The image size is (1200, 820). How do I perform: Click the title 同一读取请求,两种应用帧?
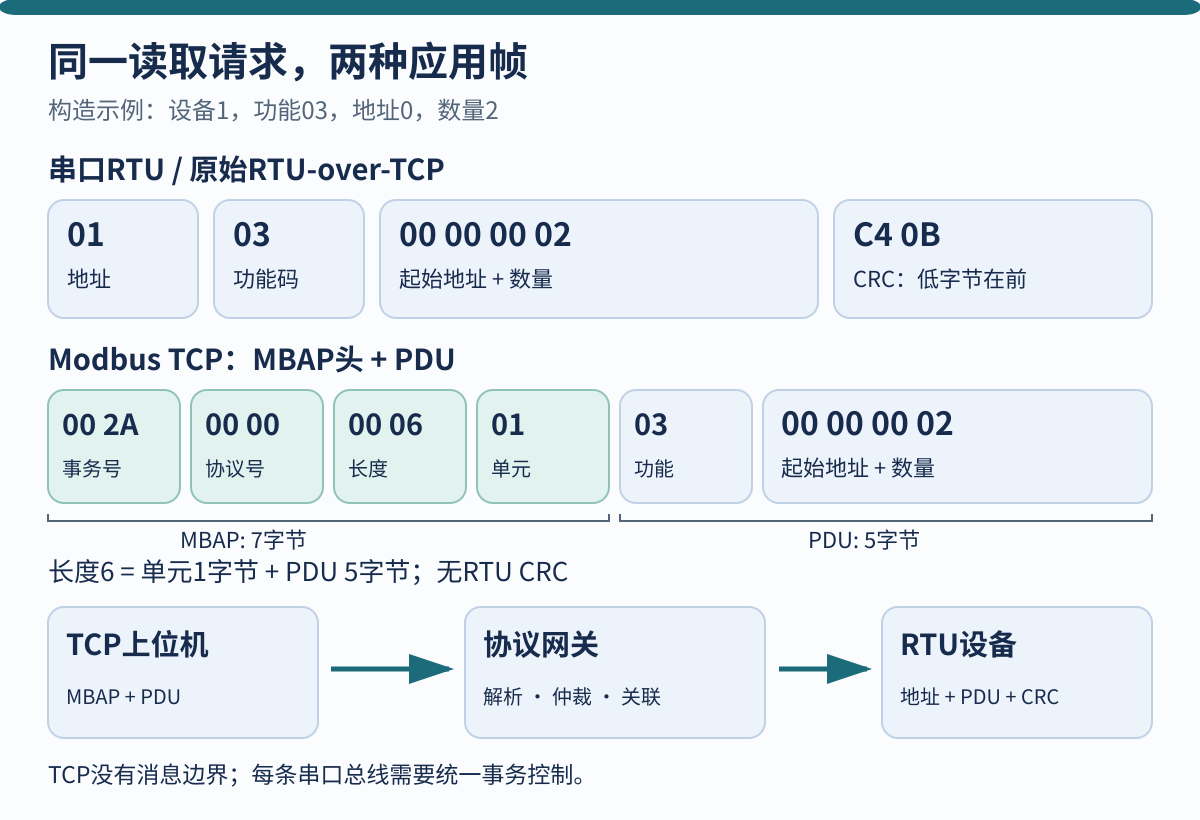tap(288, 63)
